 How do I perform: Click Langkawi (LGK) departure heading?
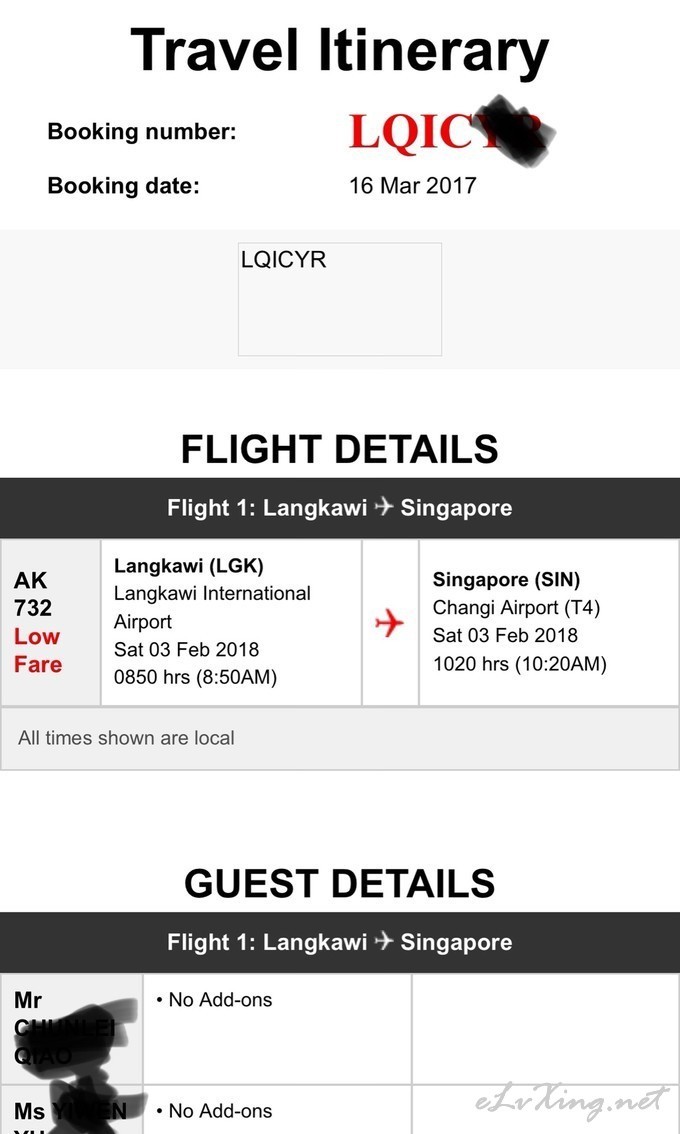click(189, 566)
